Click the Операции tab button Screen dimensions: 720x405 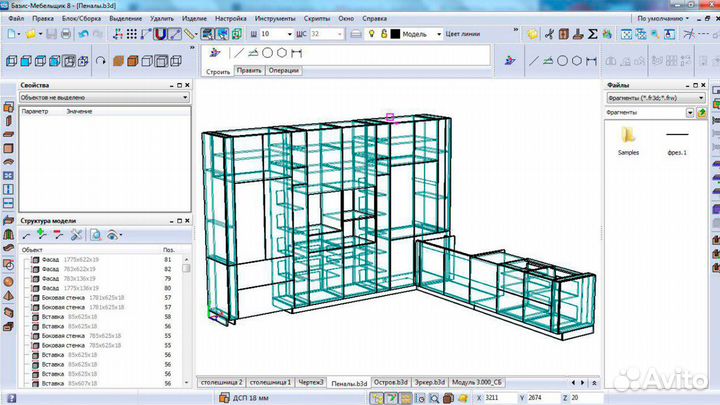point(284,72)
